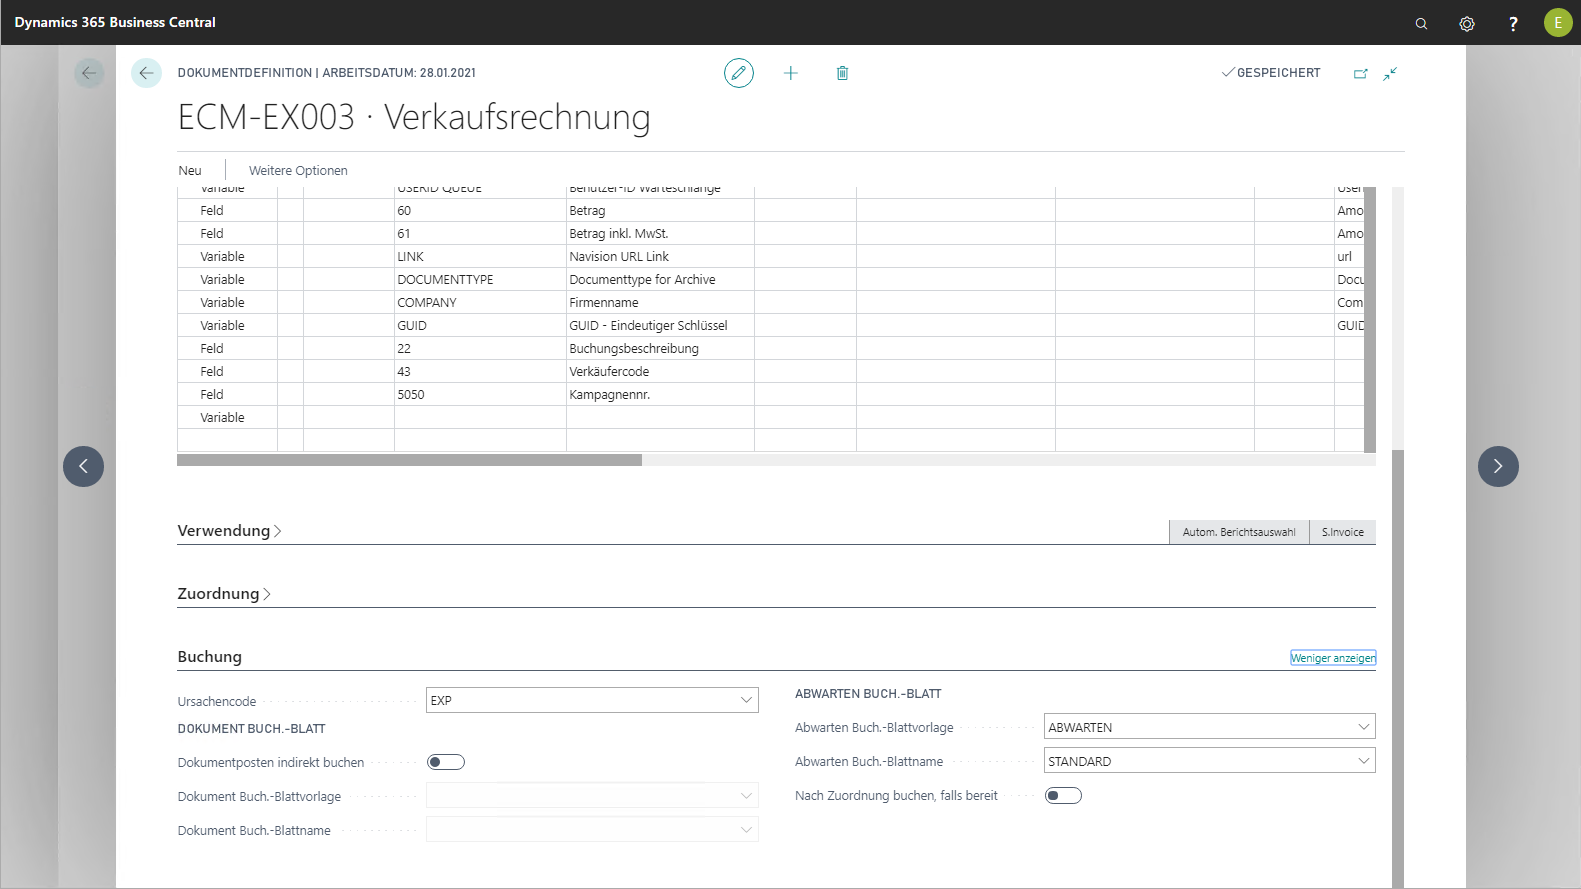This screenshot has height=889, width=1581.
Task: Click the collapse page arrows icon
Action: [1390, 73]
